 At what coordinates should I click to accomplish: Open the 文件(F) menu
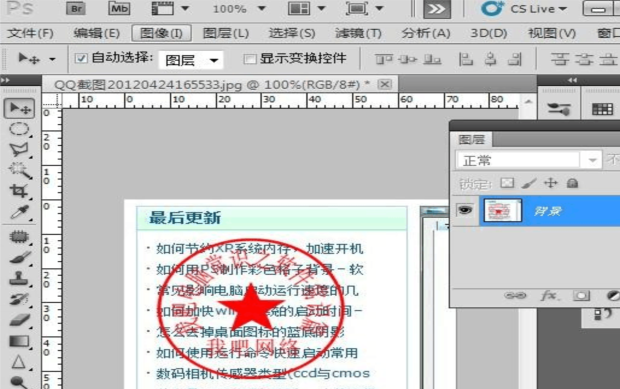point(30,33)
